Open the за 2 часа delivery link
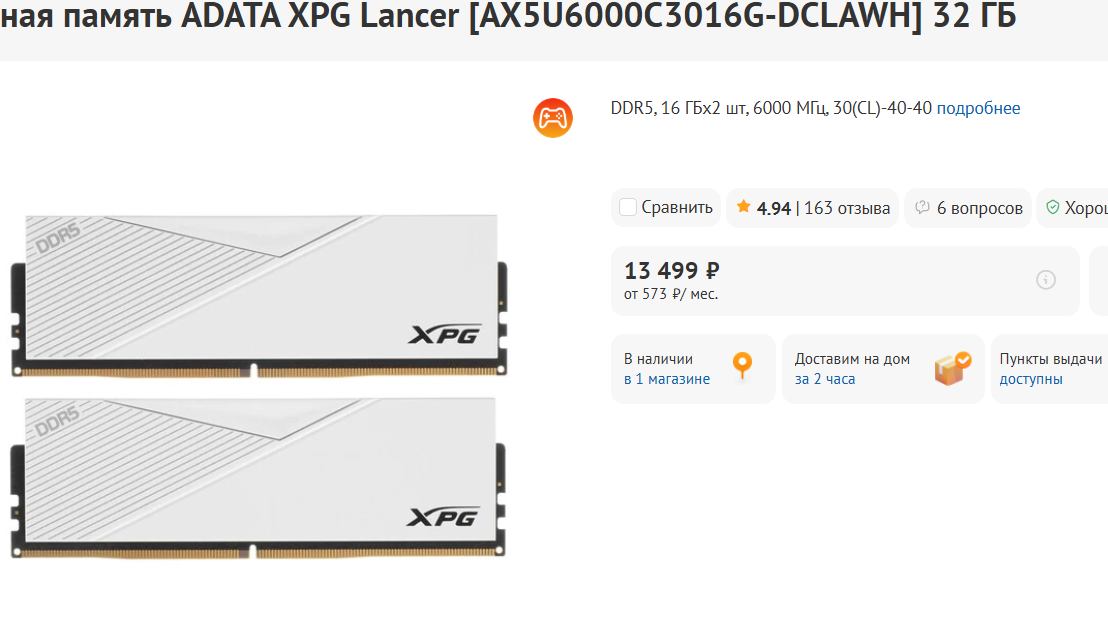The height and width of the screenshot is (631, 1108). pos(825,379)
